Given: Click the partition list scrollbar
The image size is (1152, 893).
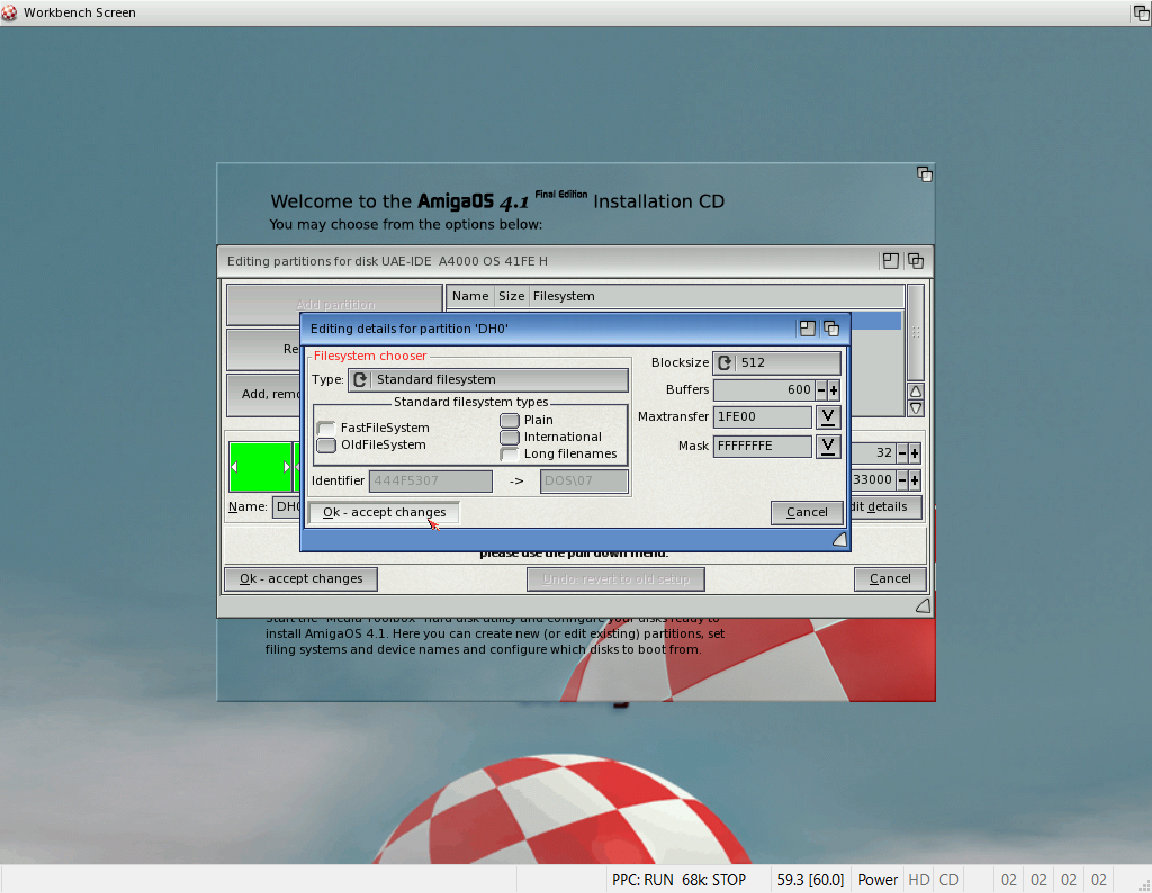Looking at the screenshot, I should click(x=915, y=332).
